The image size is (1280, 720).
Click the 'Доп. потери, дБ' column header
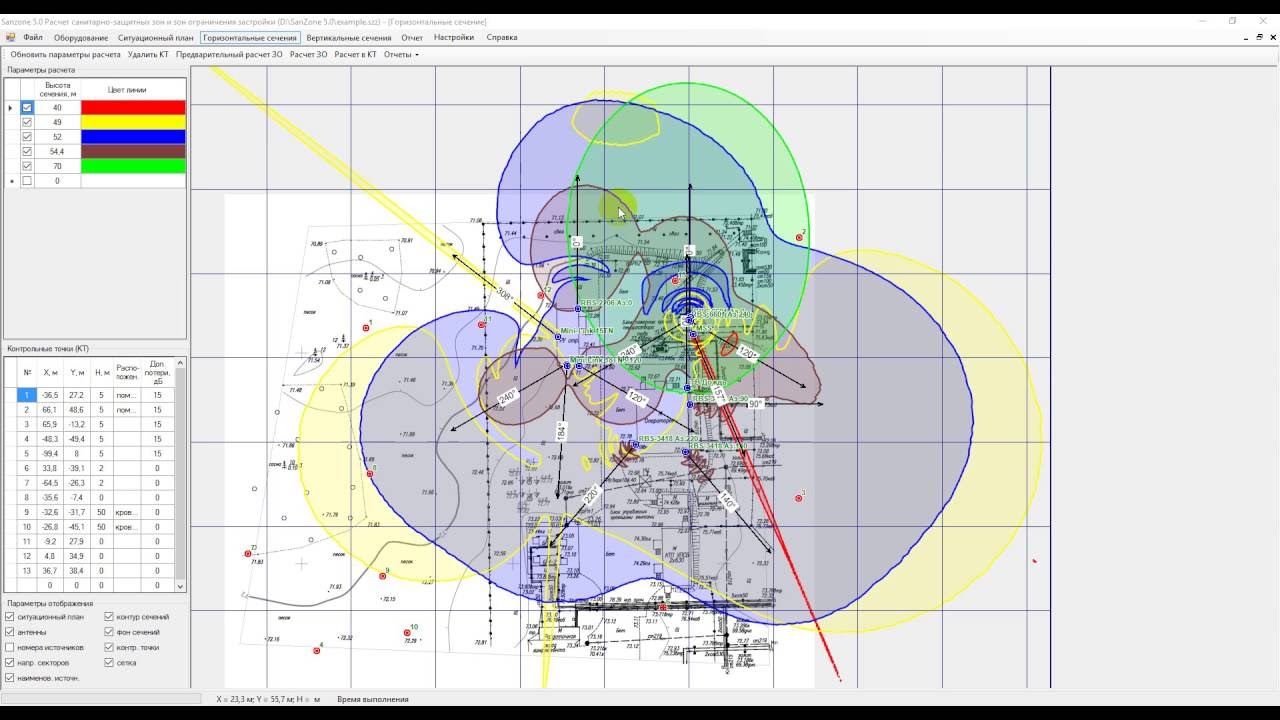(157, 372)
